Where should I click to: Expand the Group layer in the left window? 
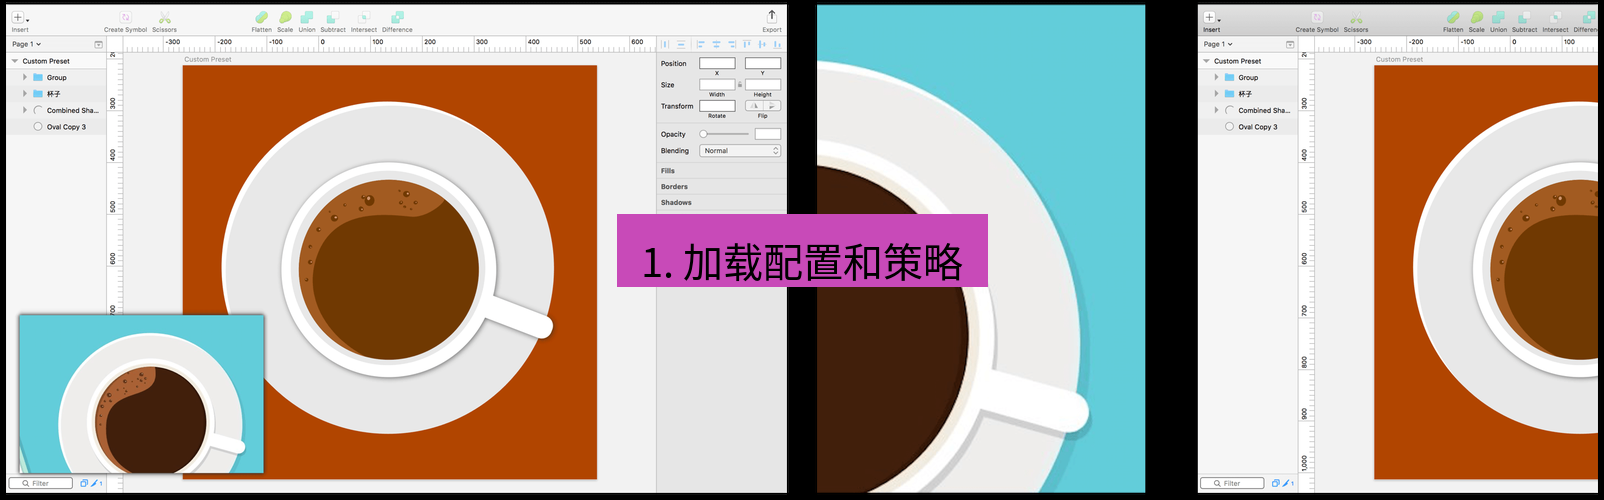click(x=25, y=77)
